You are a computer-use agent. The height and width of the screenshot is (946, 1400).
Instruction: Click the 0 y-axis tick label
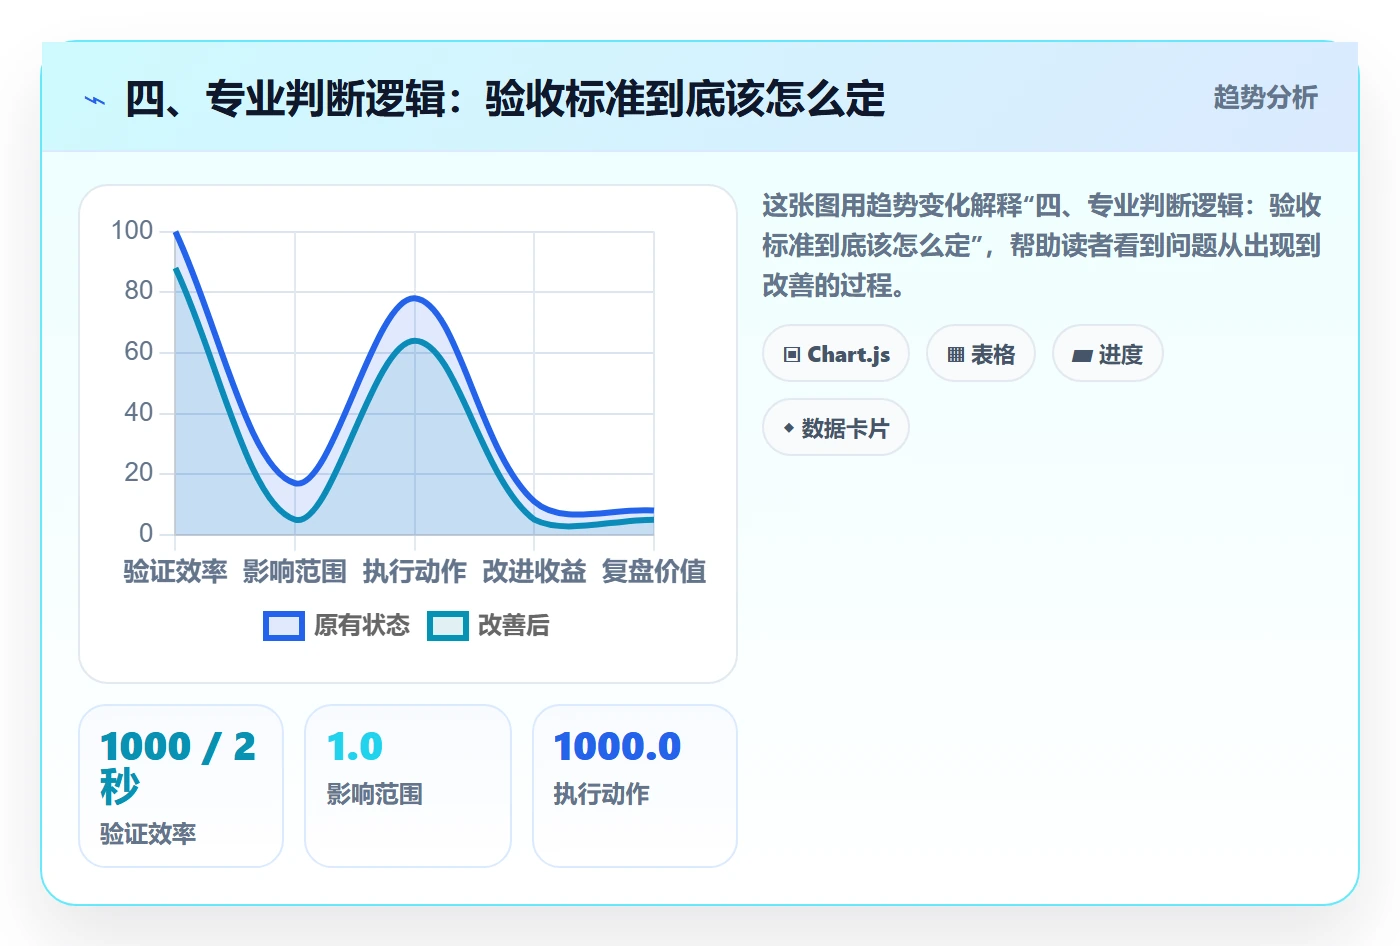pos(146,534)
